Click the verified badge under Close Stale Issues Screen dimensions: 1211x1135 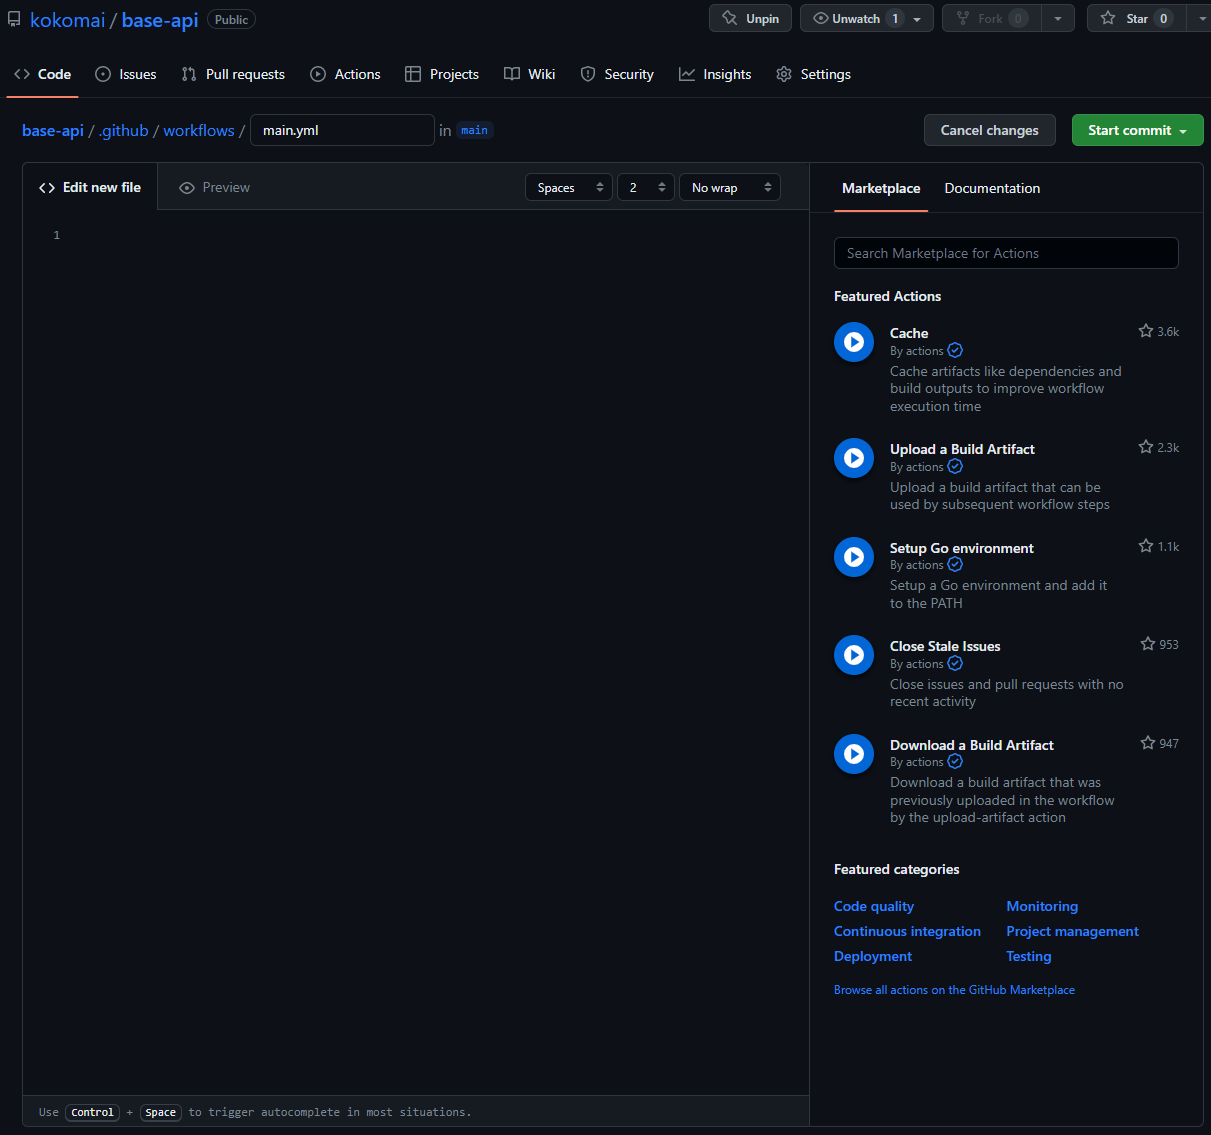955,663
